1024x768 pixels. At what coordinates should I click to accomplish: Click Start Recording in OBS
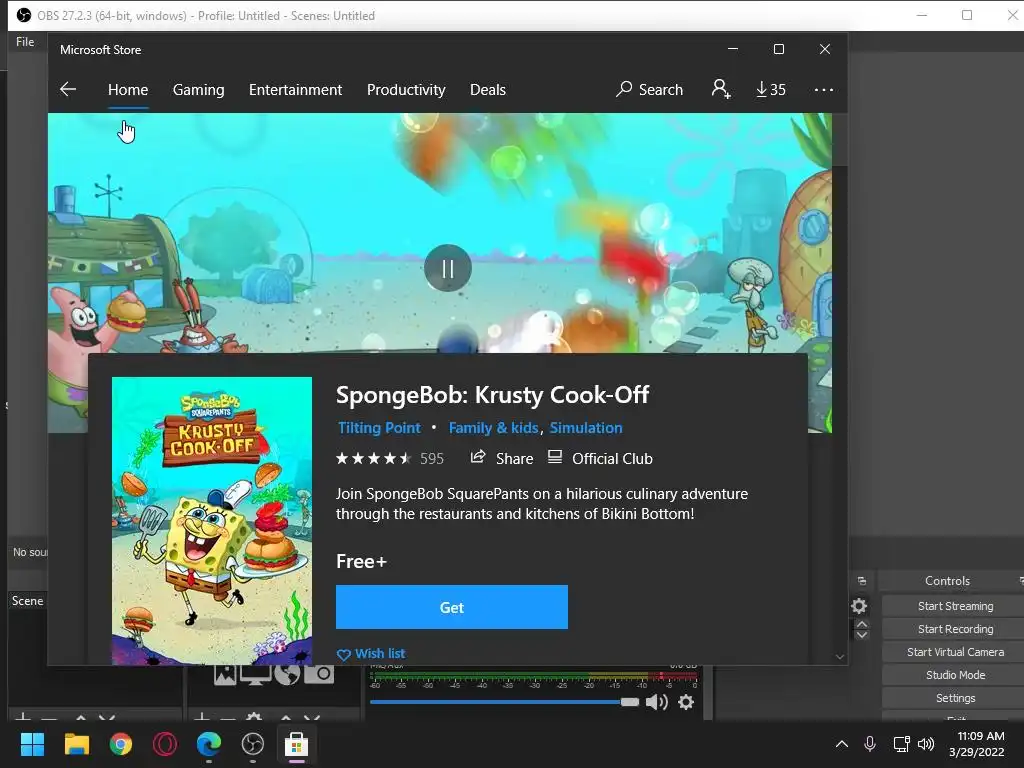tap(955, 629)
